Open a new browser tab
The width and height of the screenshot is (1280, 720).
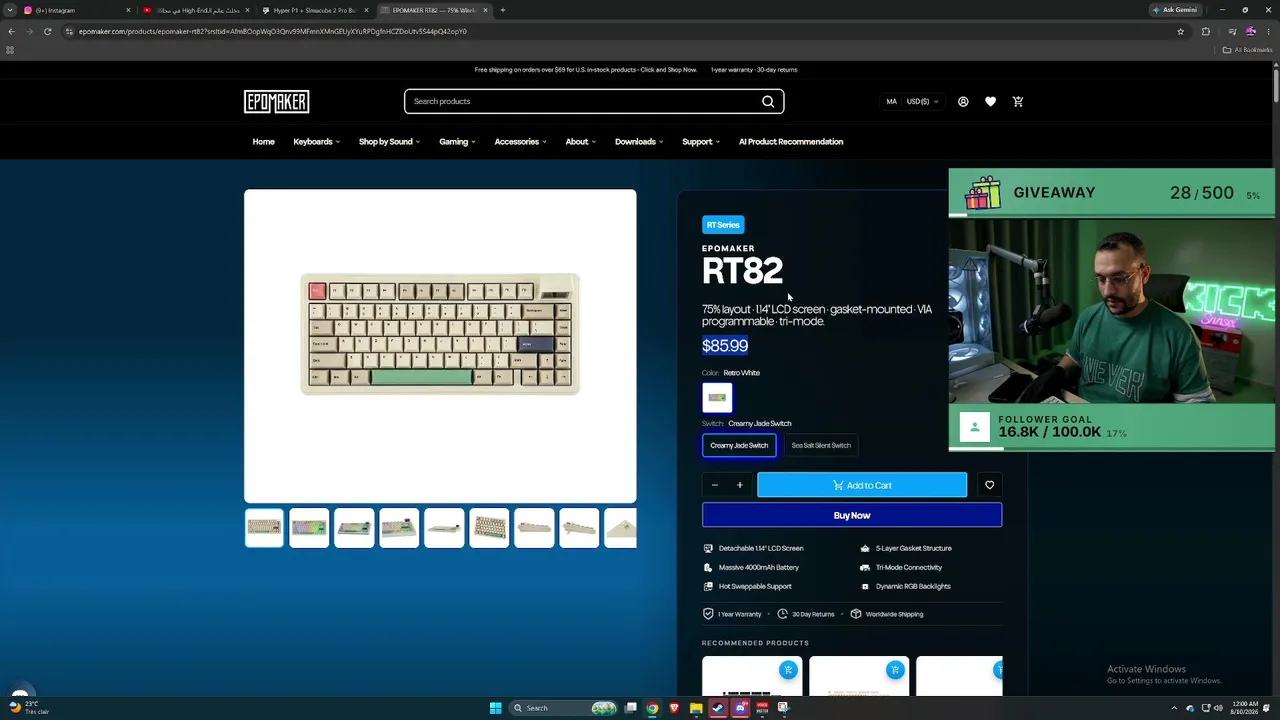503,10
